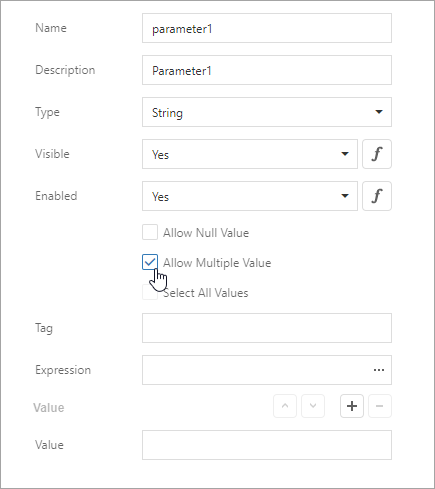Move value up with the up arrow

click(285, 406)
